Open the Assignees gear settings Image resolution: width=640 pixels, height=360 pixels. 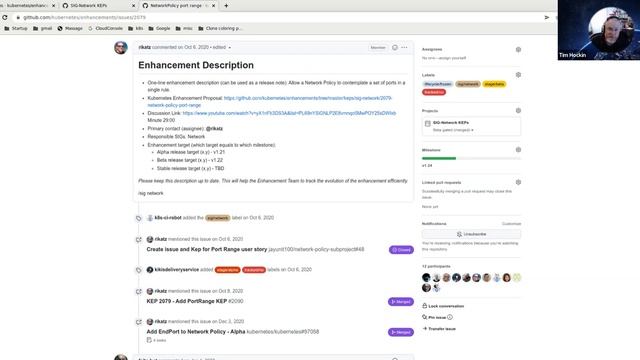click(x=518, y=49)
